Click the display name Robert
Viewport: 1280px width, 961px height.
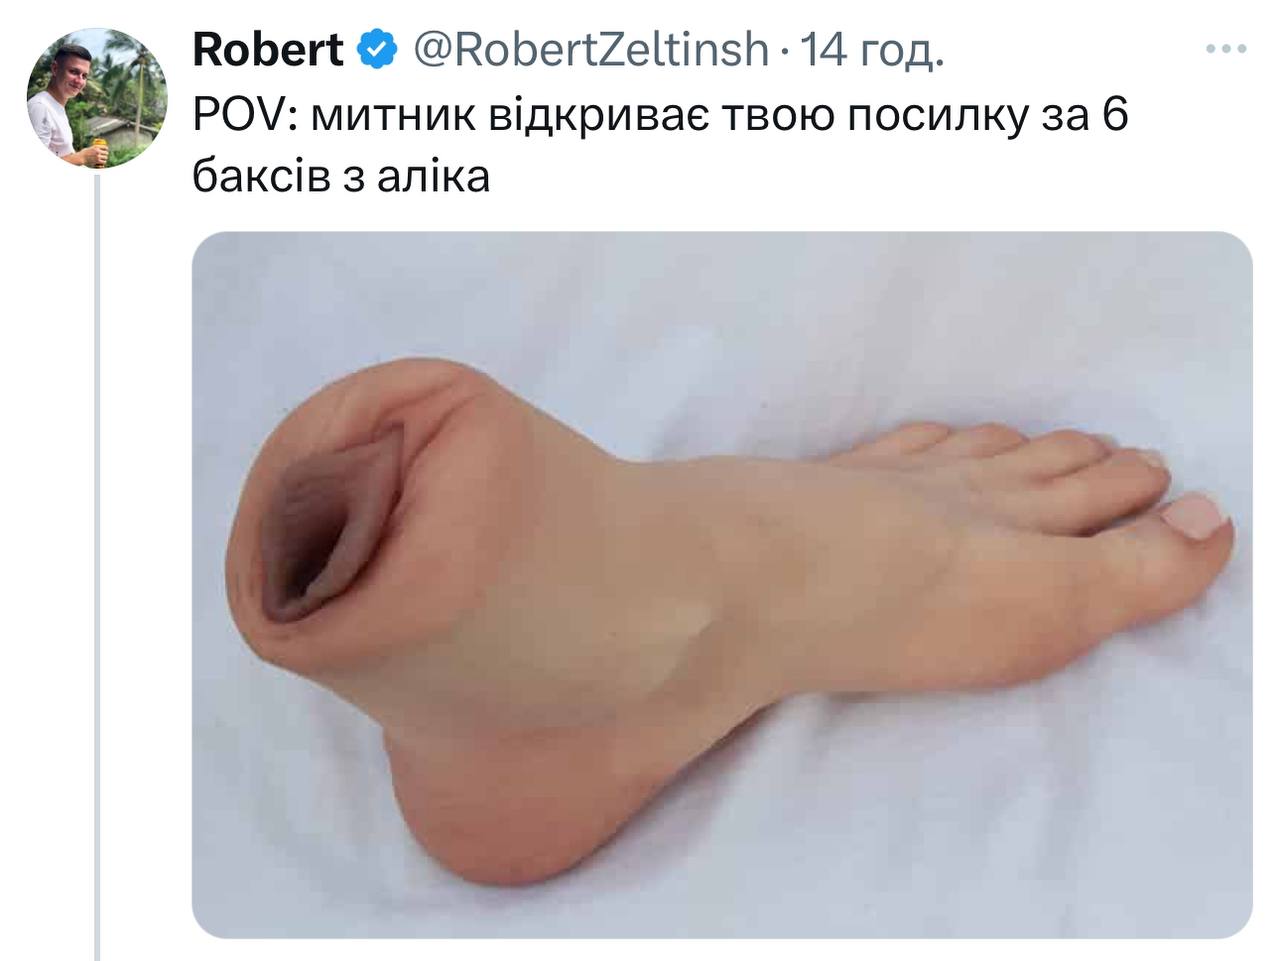[268, 50]
